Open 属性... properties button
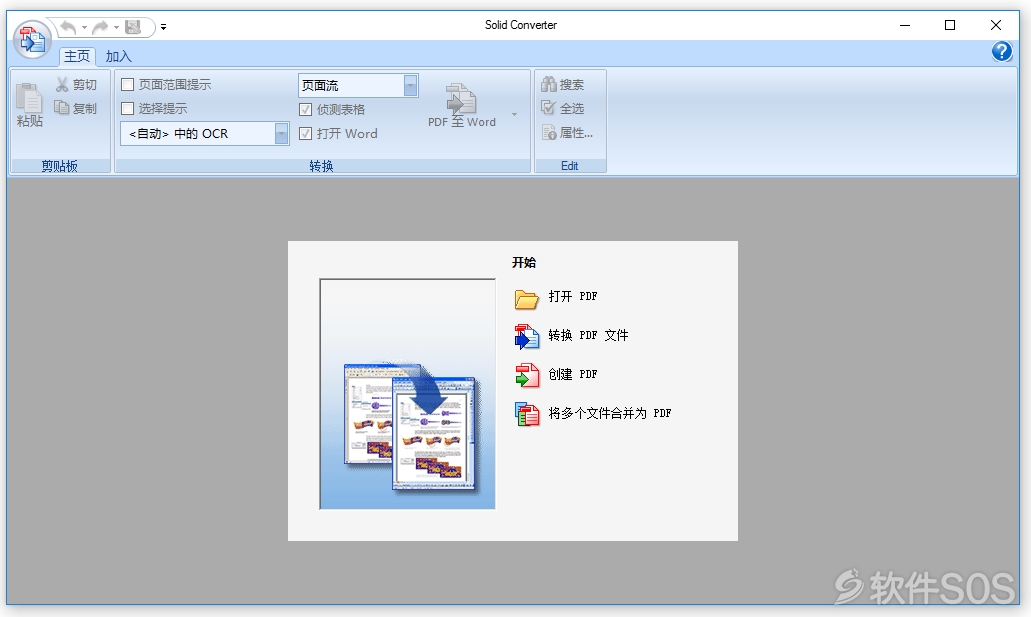 tap(567, 133)
